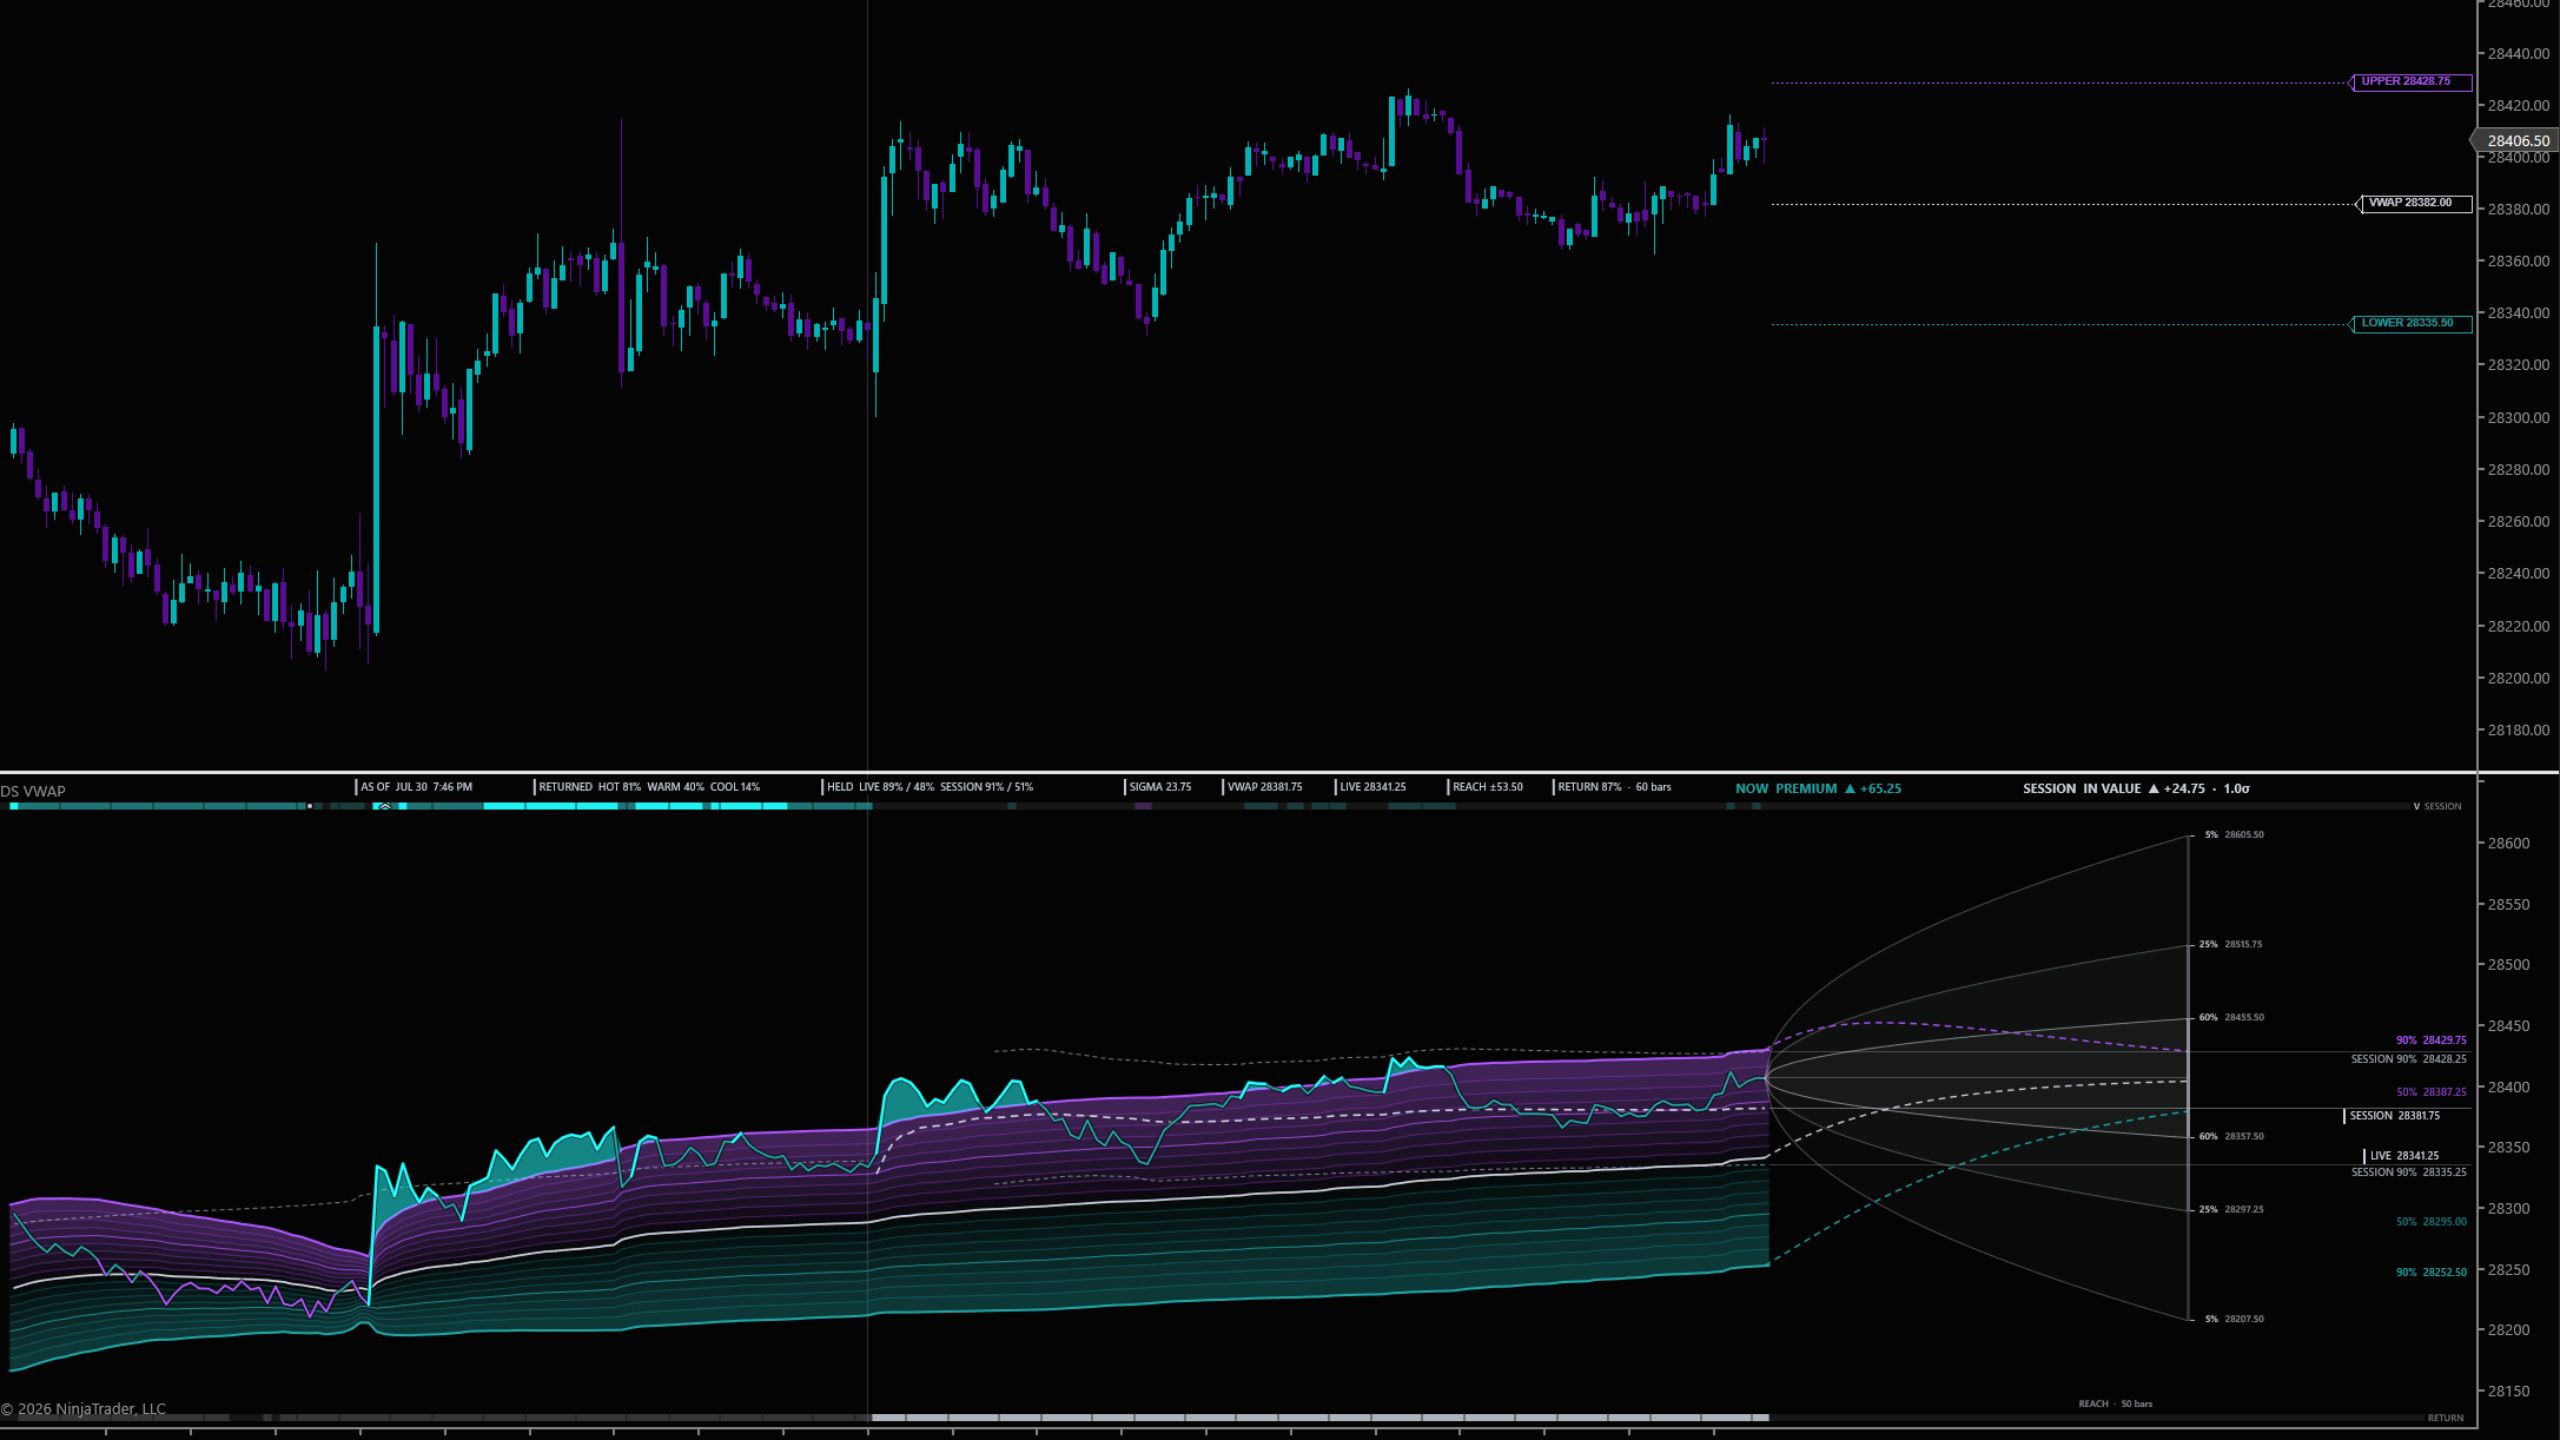
Task: Click the SIGMA 23.75 readout
Action: point(1159,787)
